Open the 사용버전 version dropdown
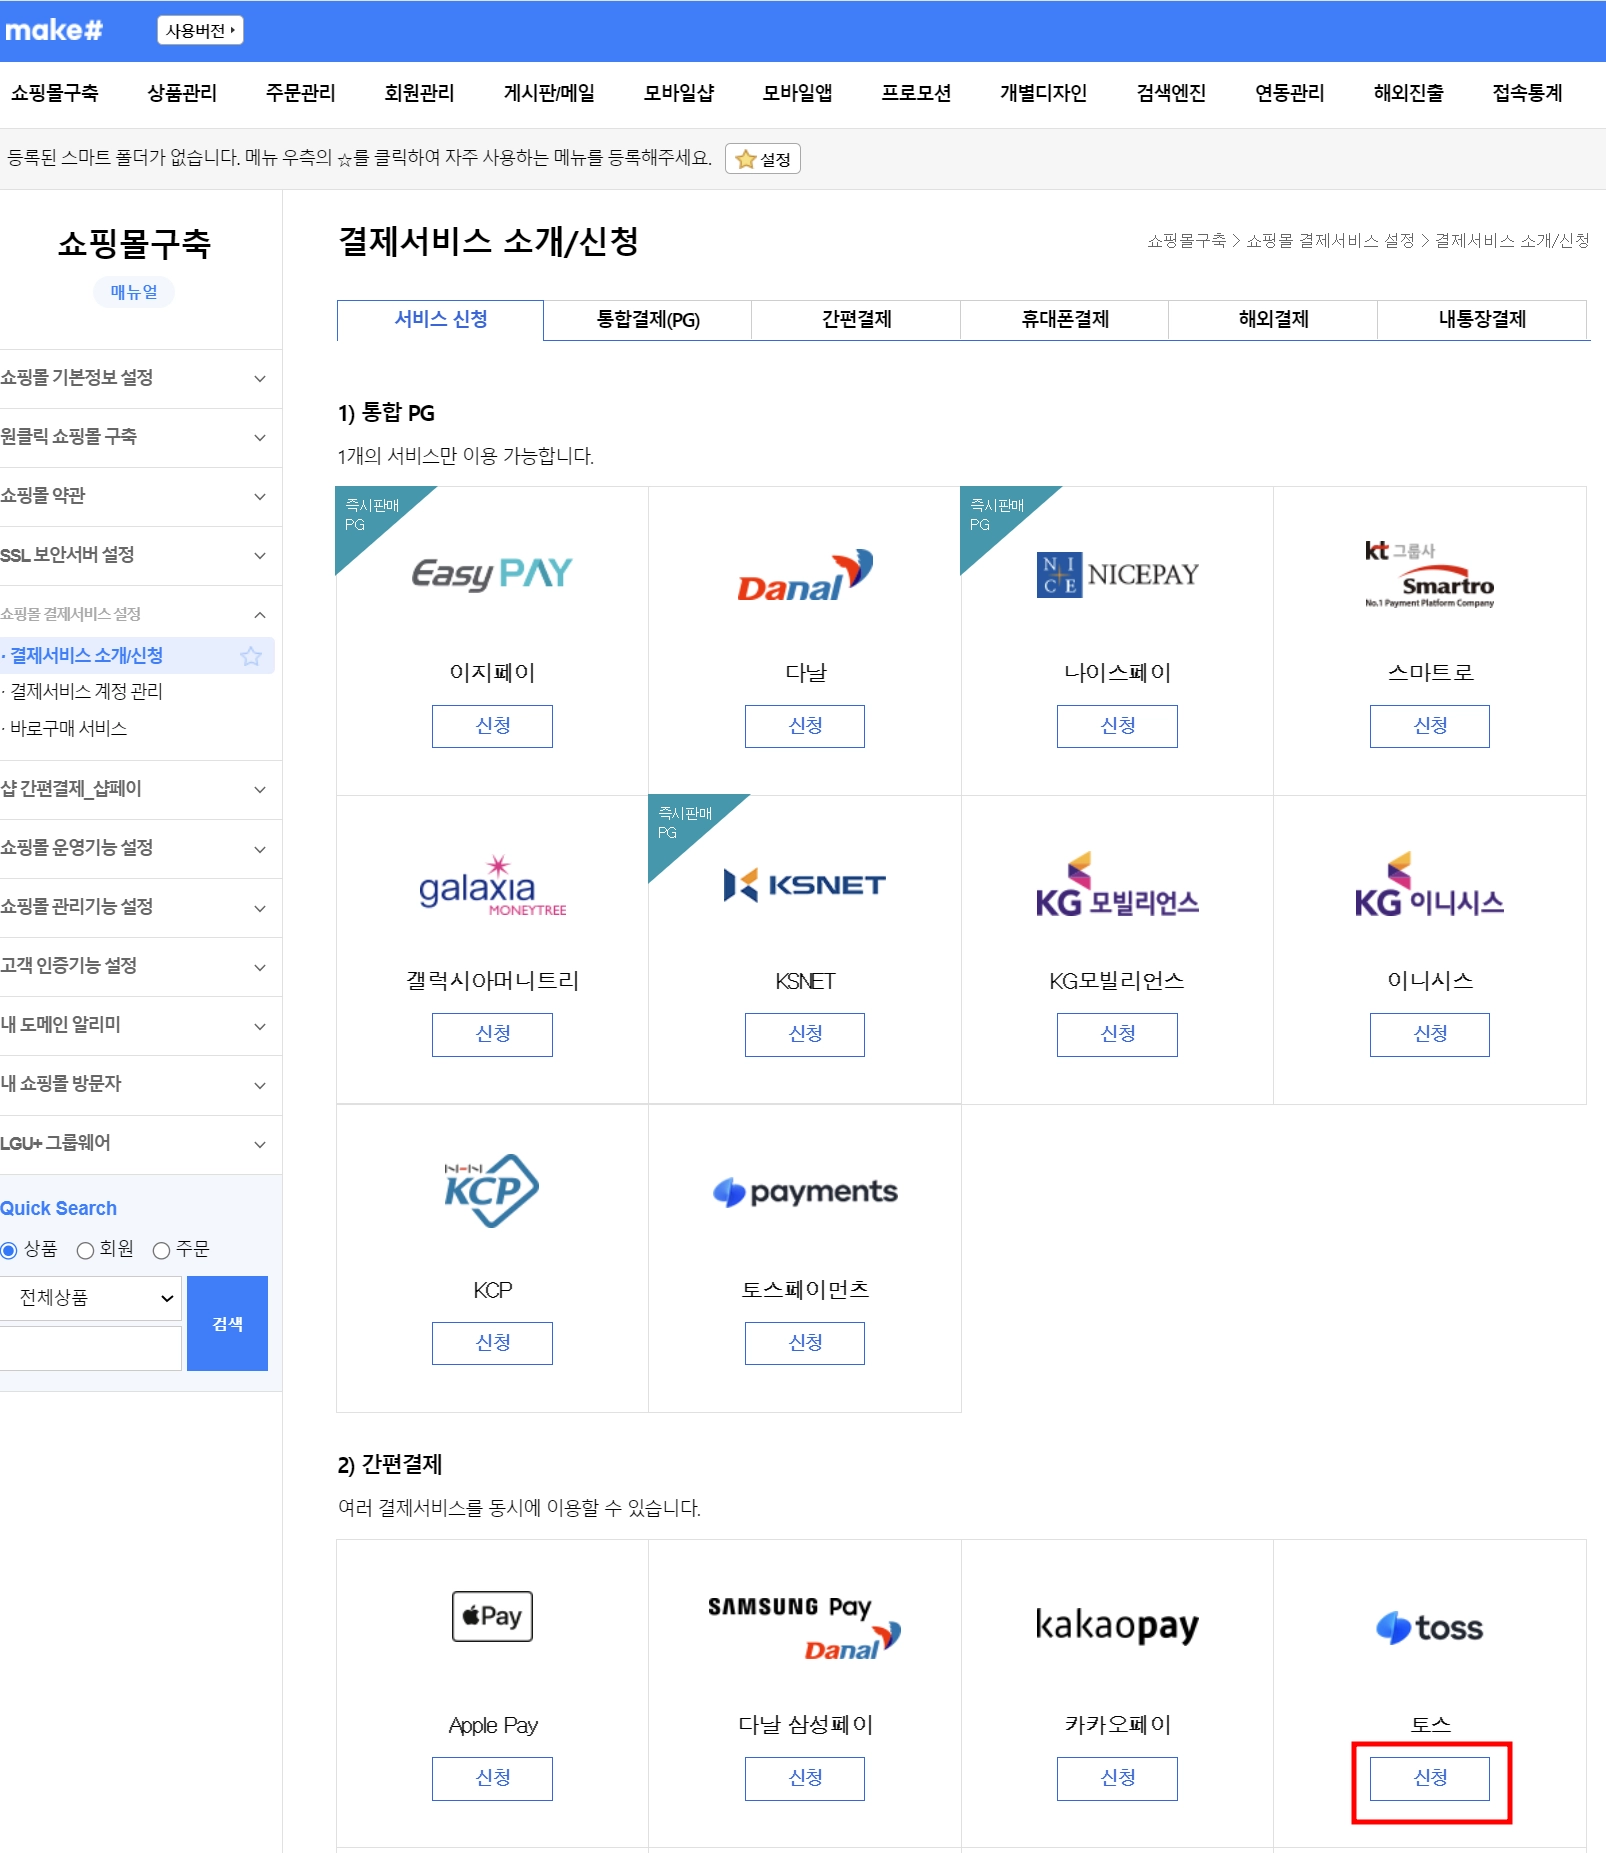Viewport: 1606px width, 1853px height. pos(200,30)
